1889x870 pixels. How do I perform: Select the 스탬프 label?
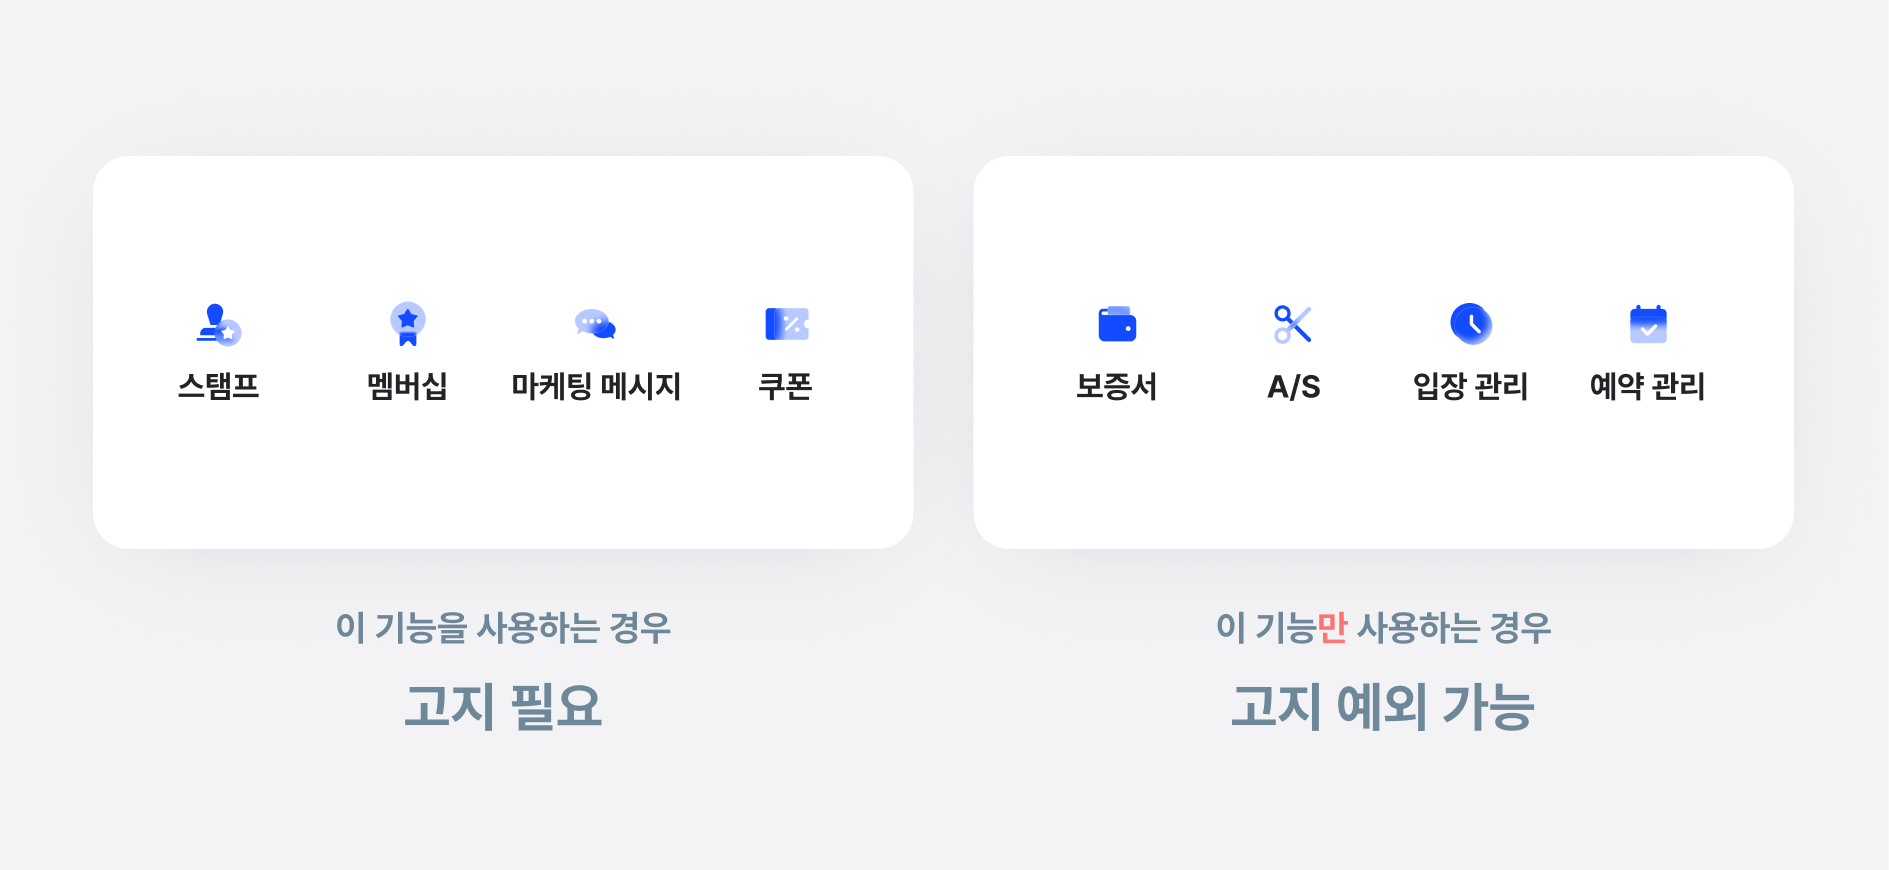218,386
